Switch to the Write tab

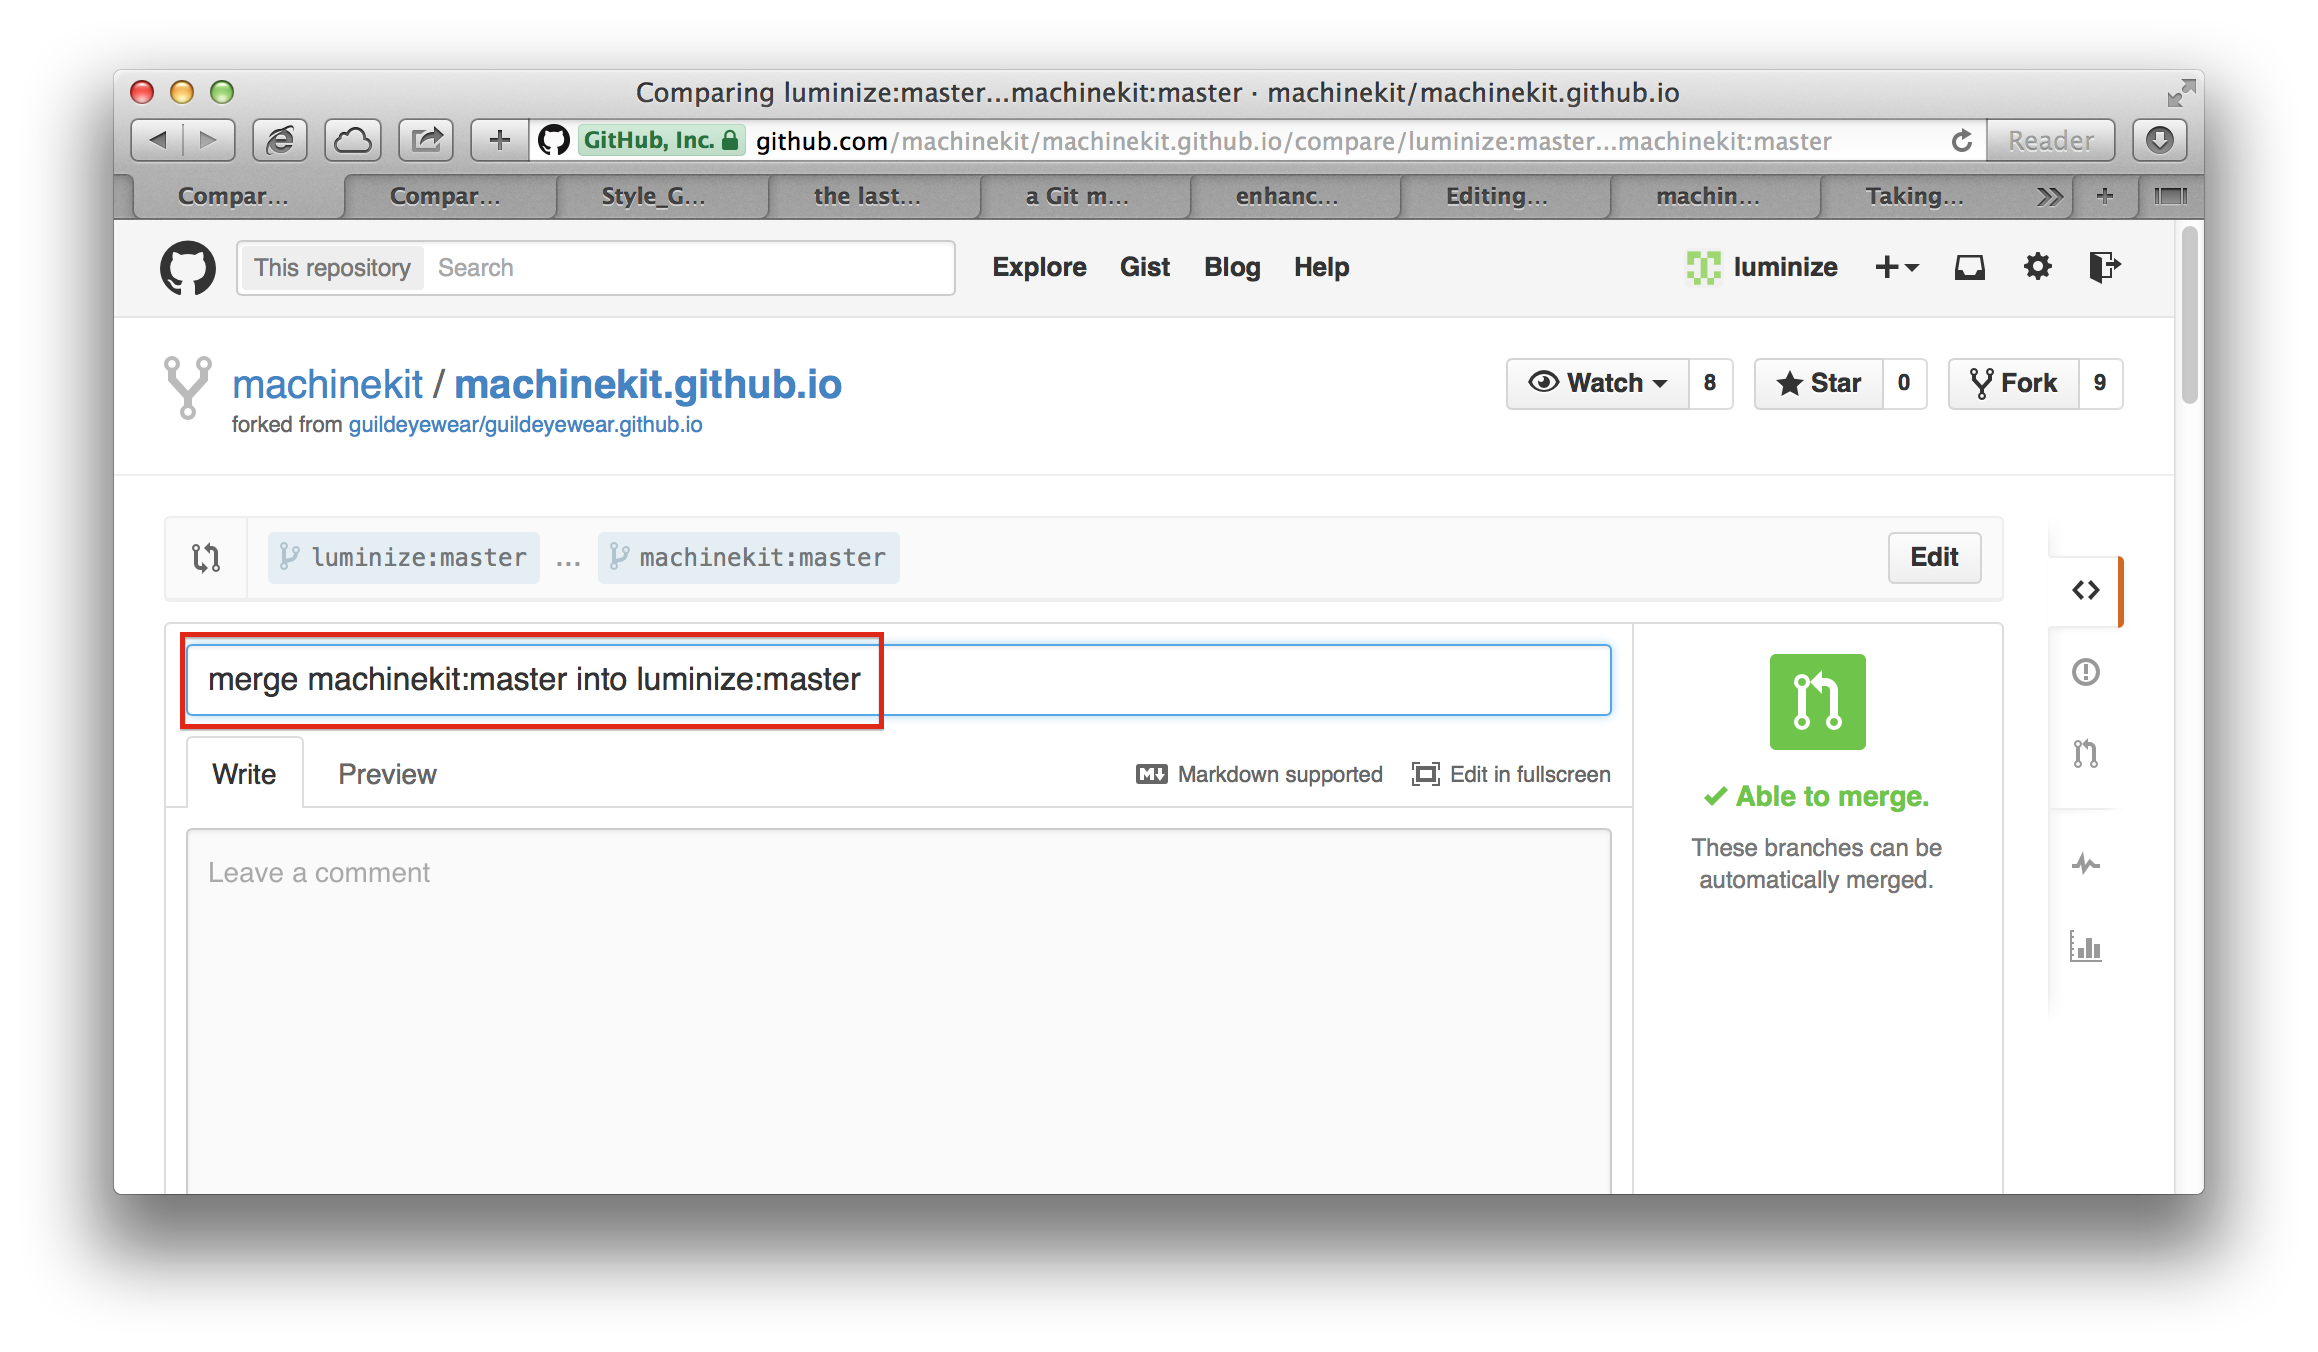click(244, 774)
